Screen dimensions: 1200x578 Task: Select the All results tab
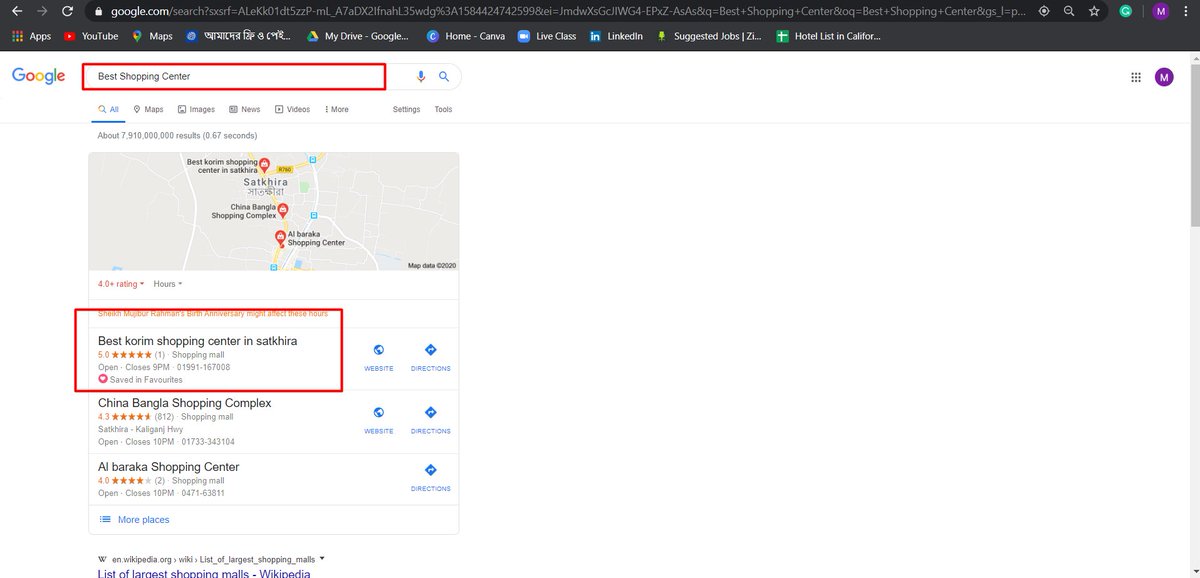108,109
